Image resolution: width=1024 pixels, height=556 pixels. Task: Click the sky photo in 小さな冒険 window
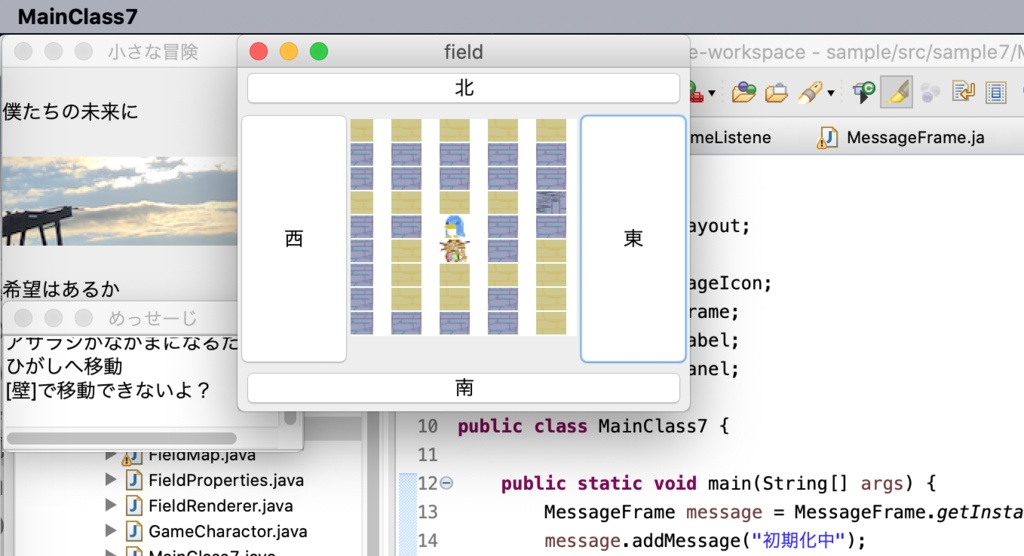pos(120,201)
